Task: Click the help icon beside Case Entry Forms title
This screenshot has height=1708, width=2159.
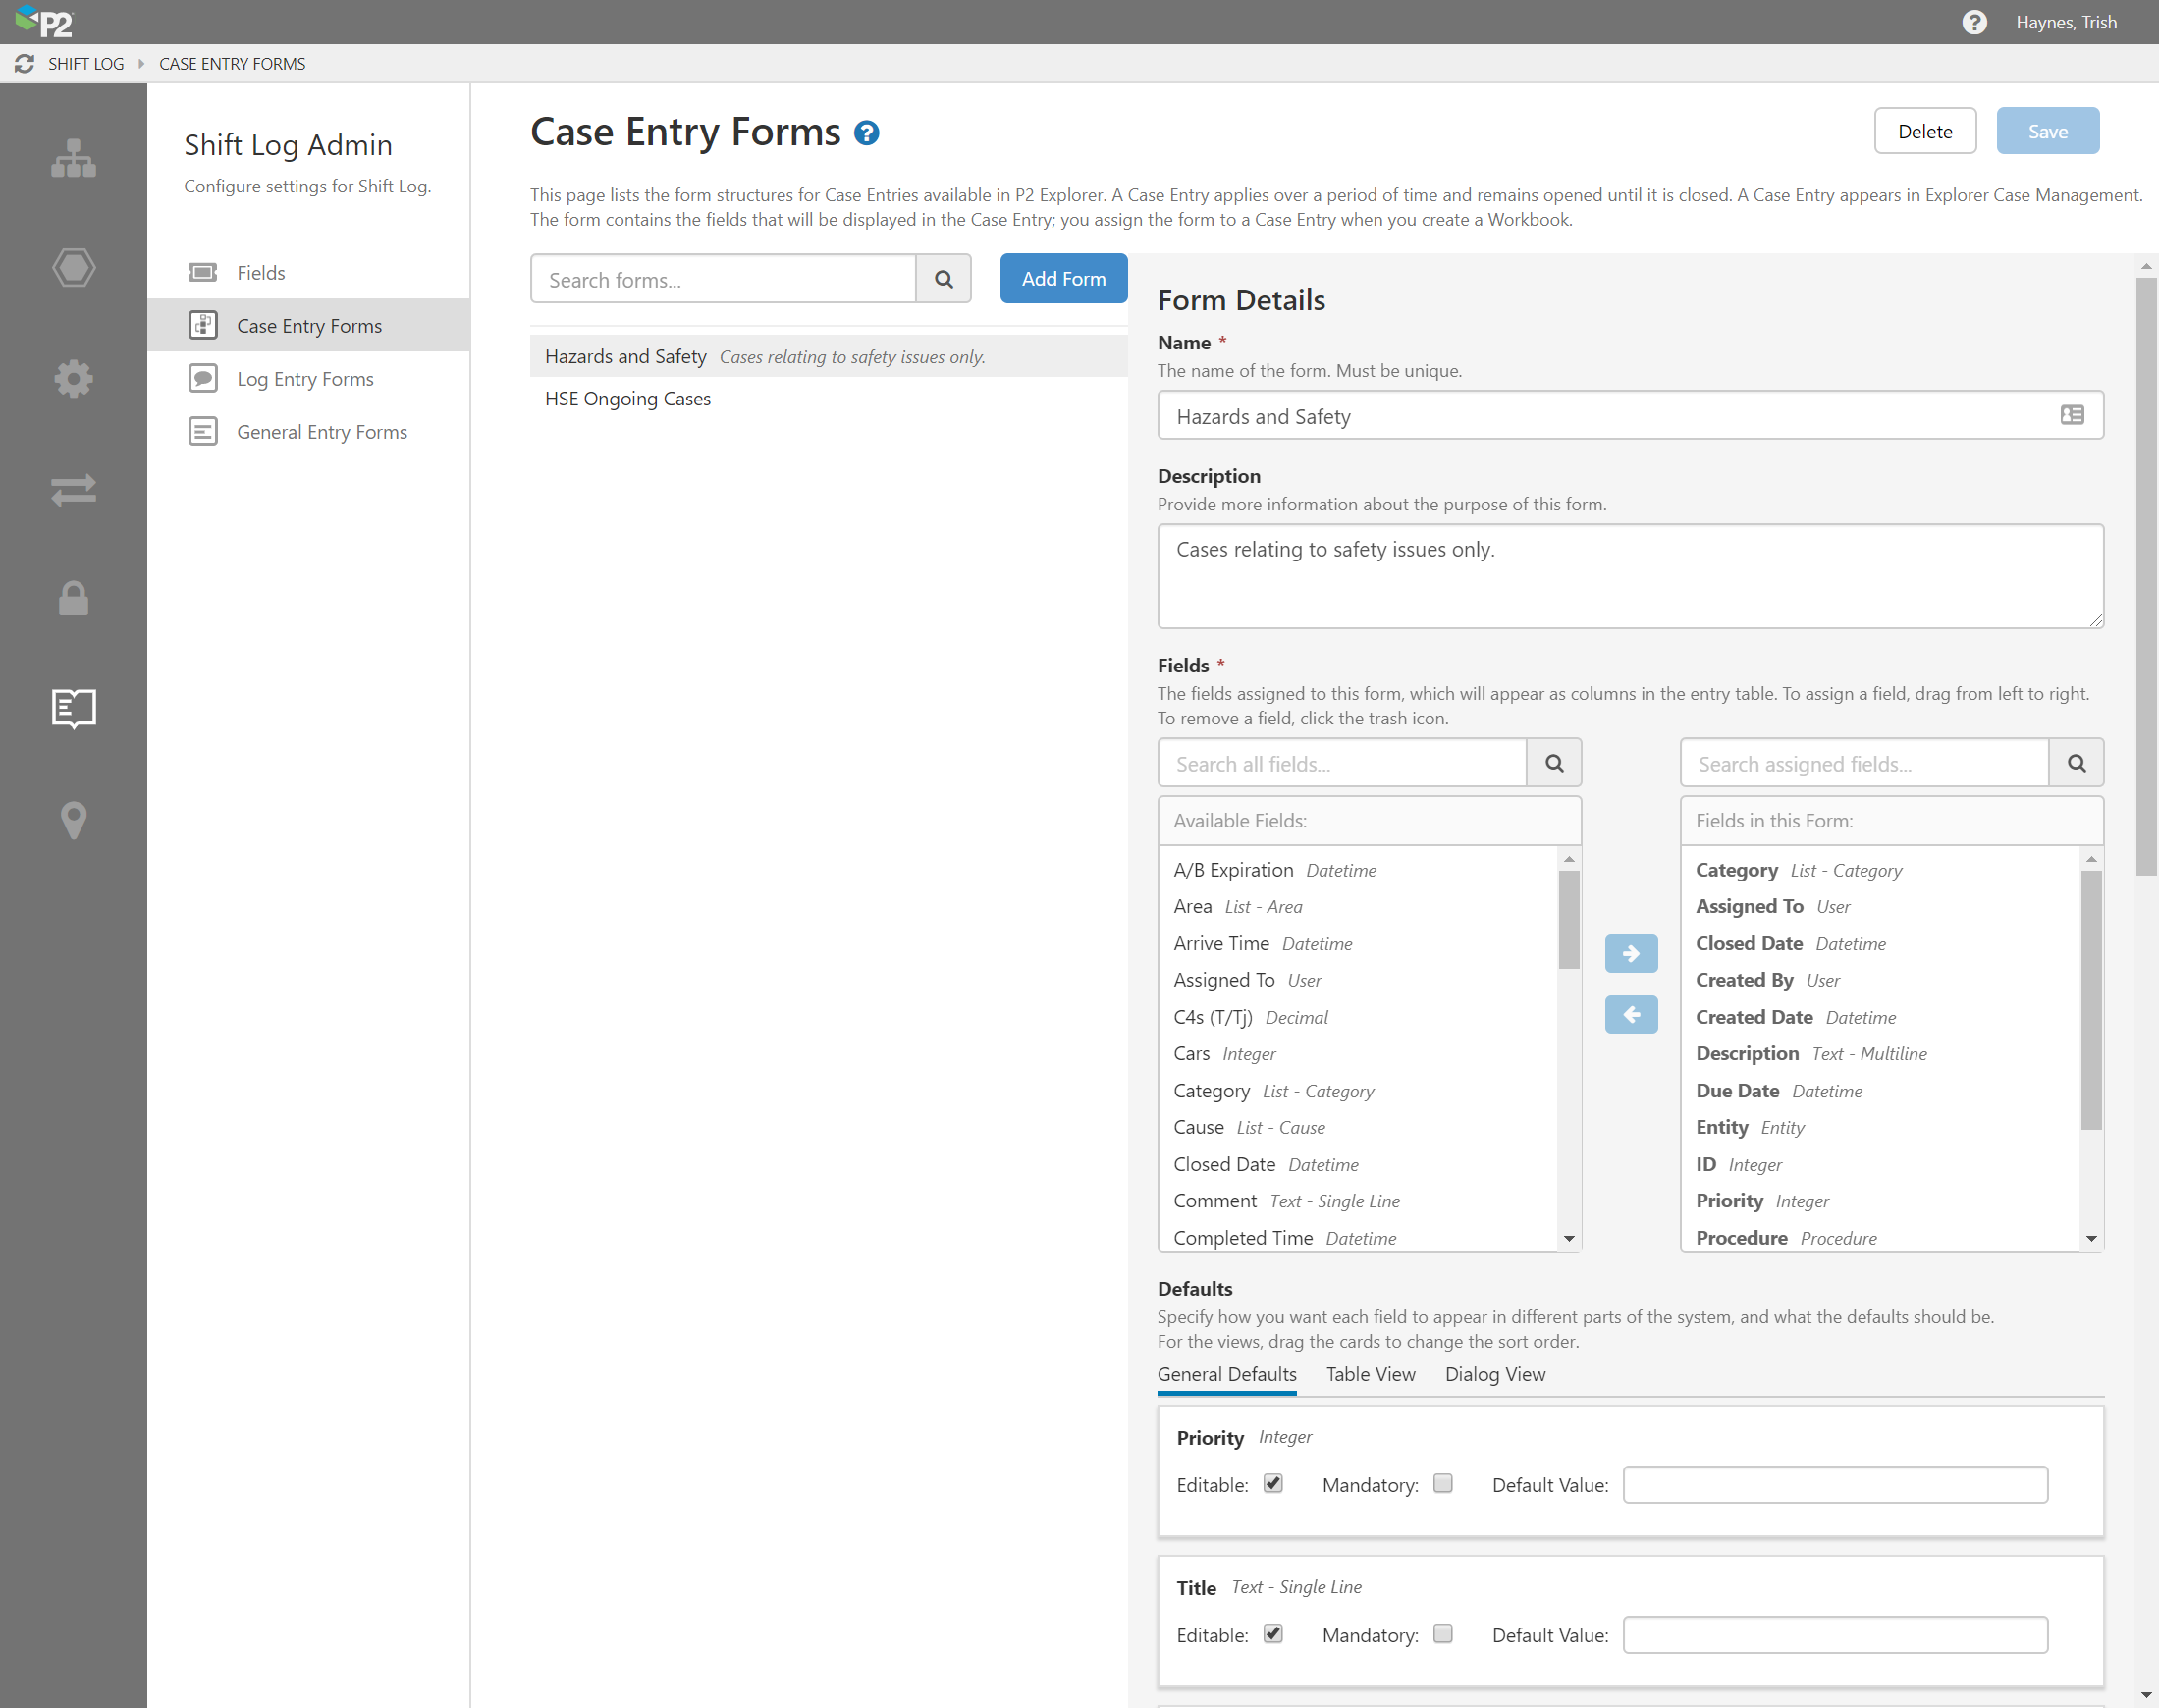Action: [866, 133]
